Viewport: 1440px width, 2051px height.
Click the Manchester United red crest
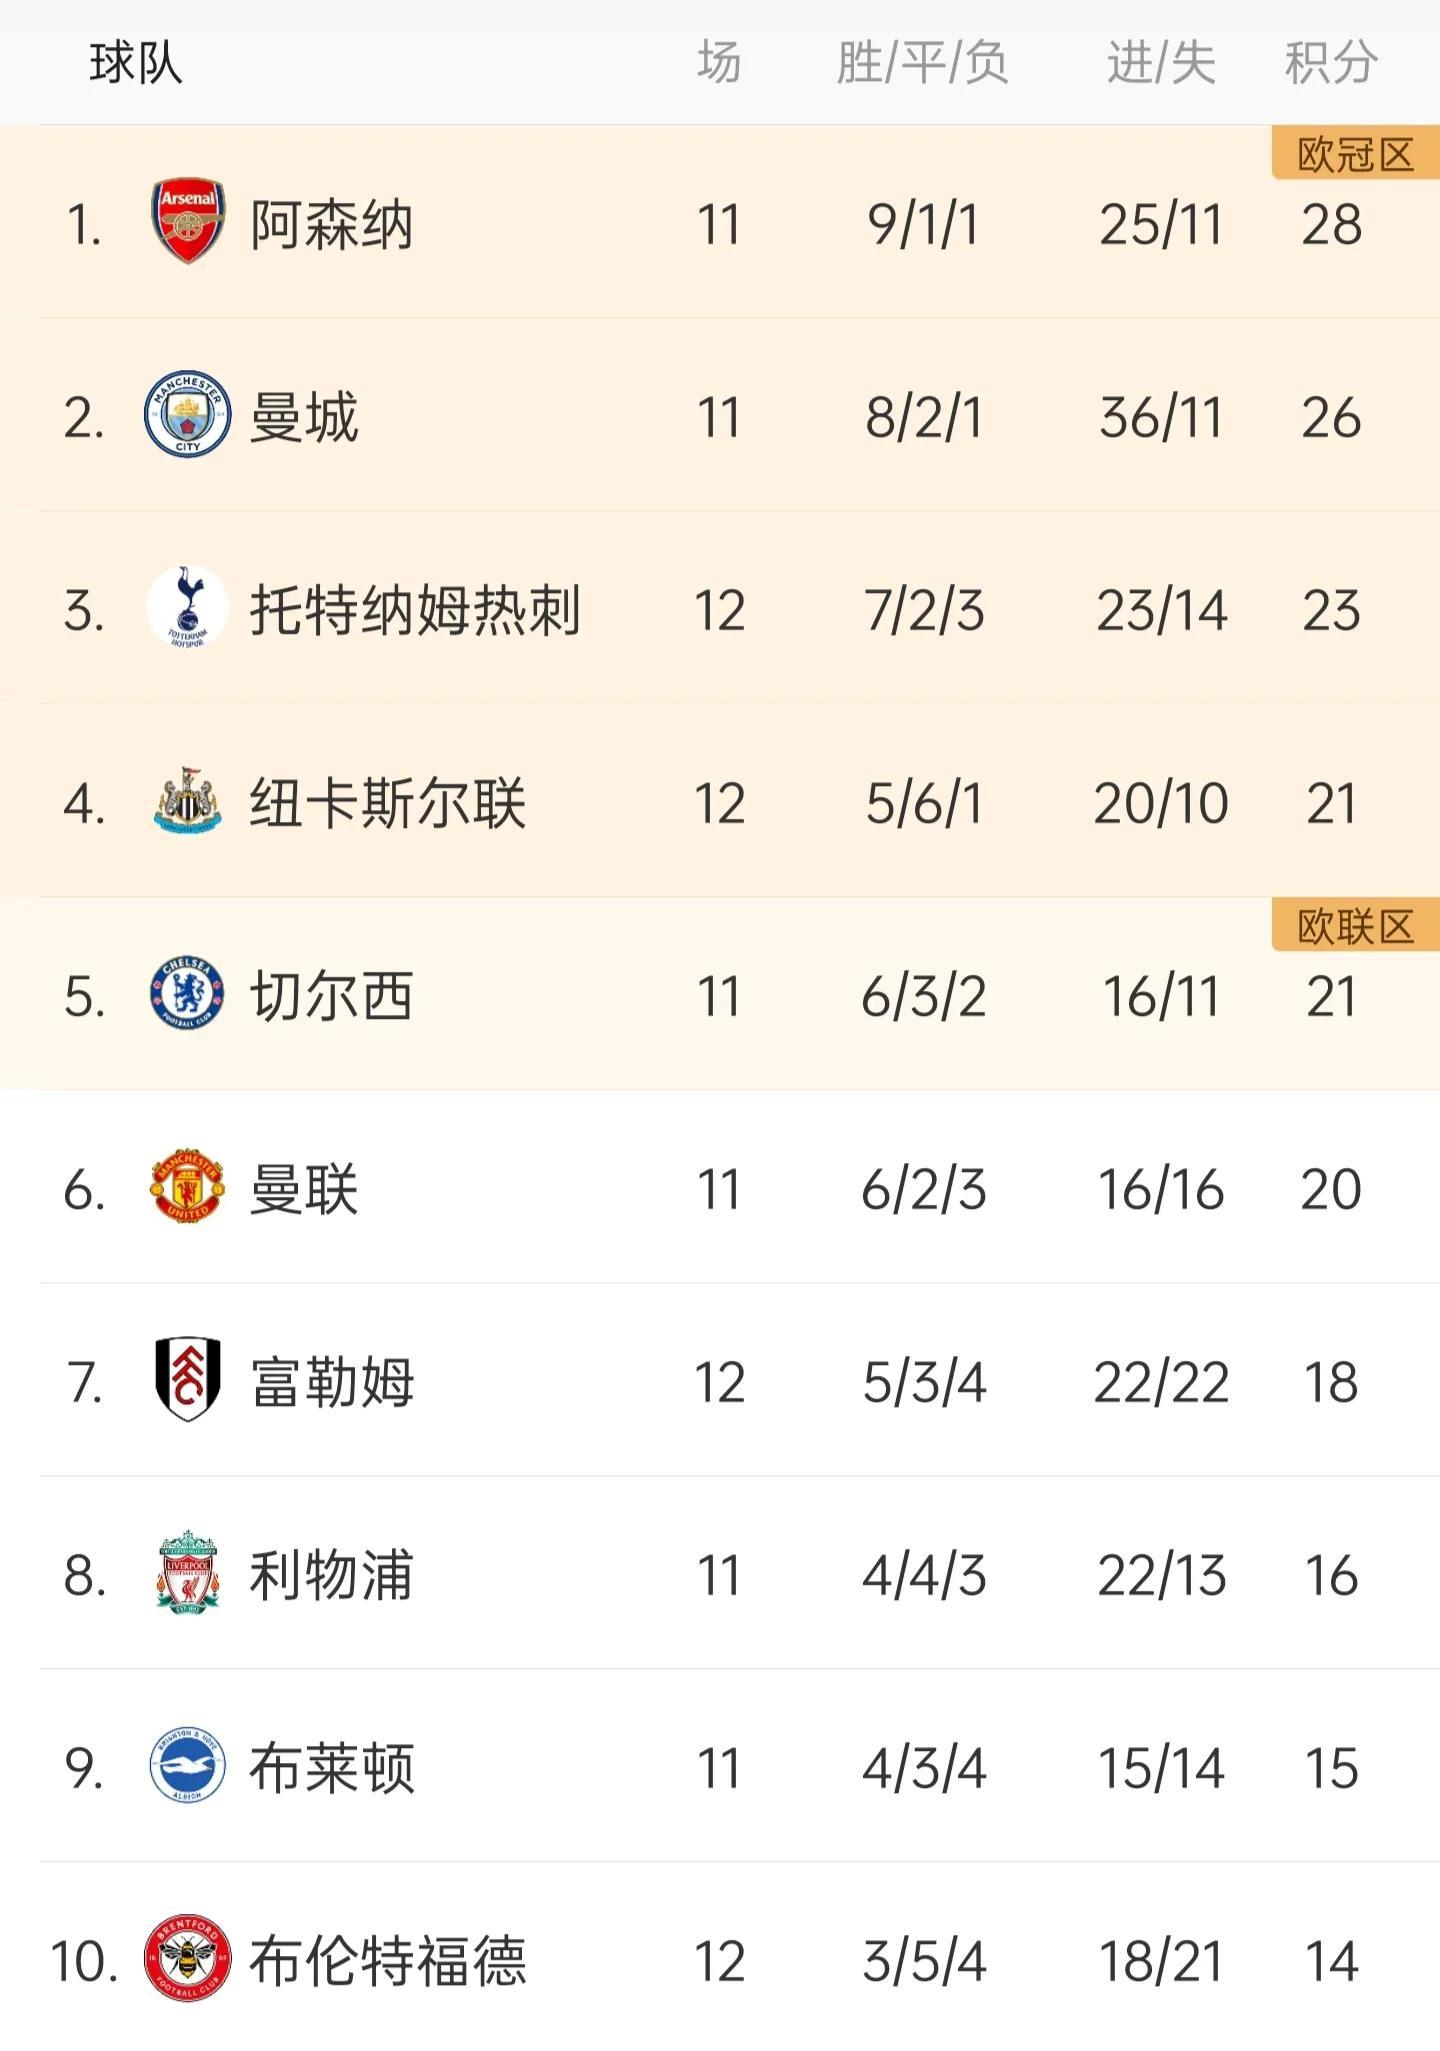188,1187
